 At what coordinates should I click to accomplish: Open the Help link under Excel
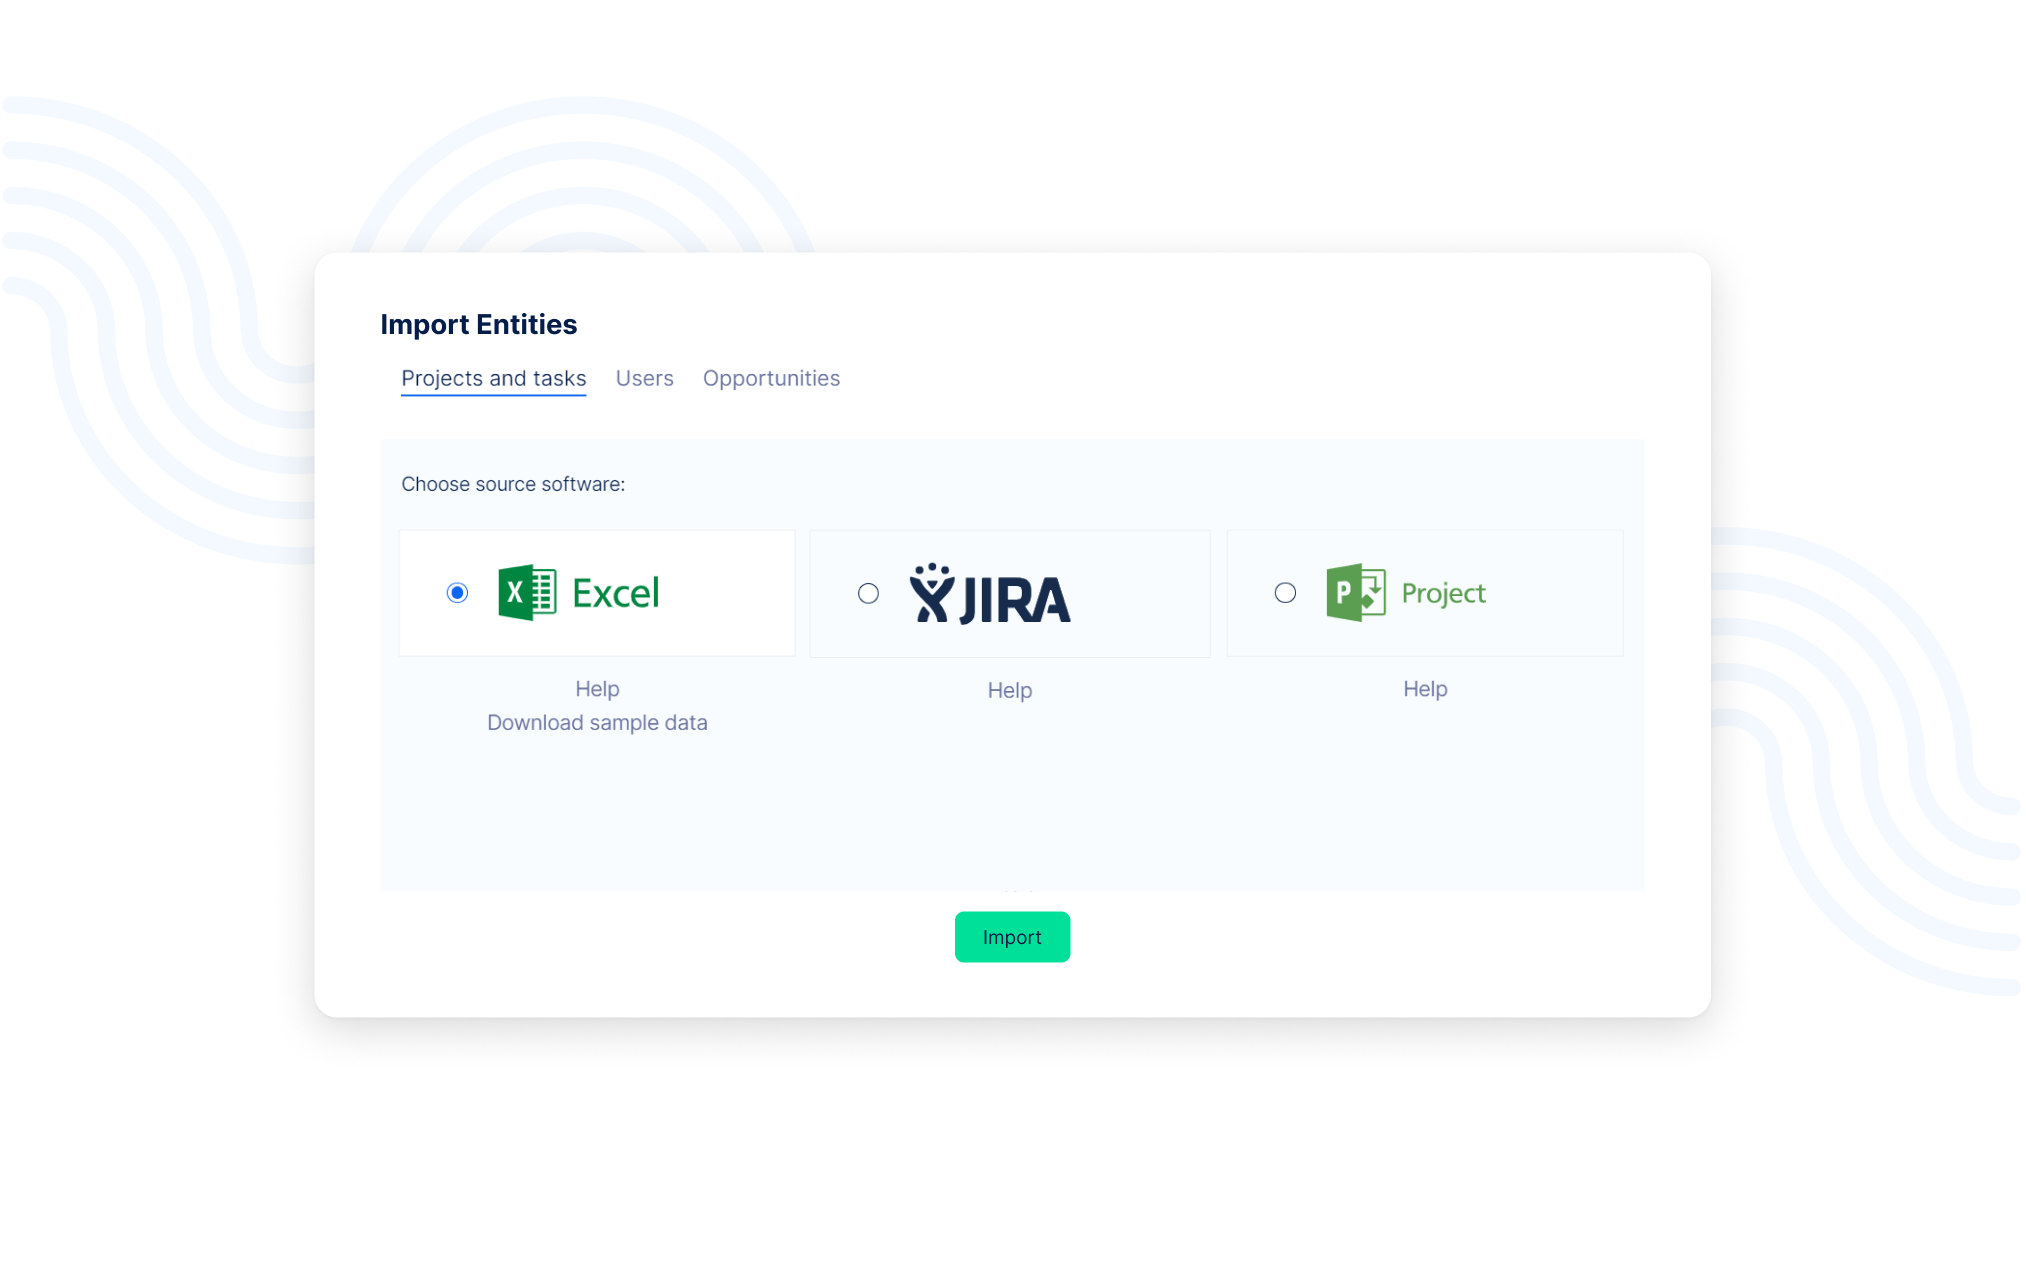click(x=597, y=689)
